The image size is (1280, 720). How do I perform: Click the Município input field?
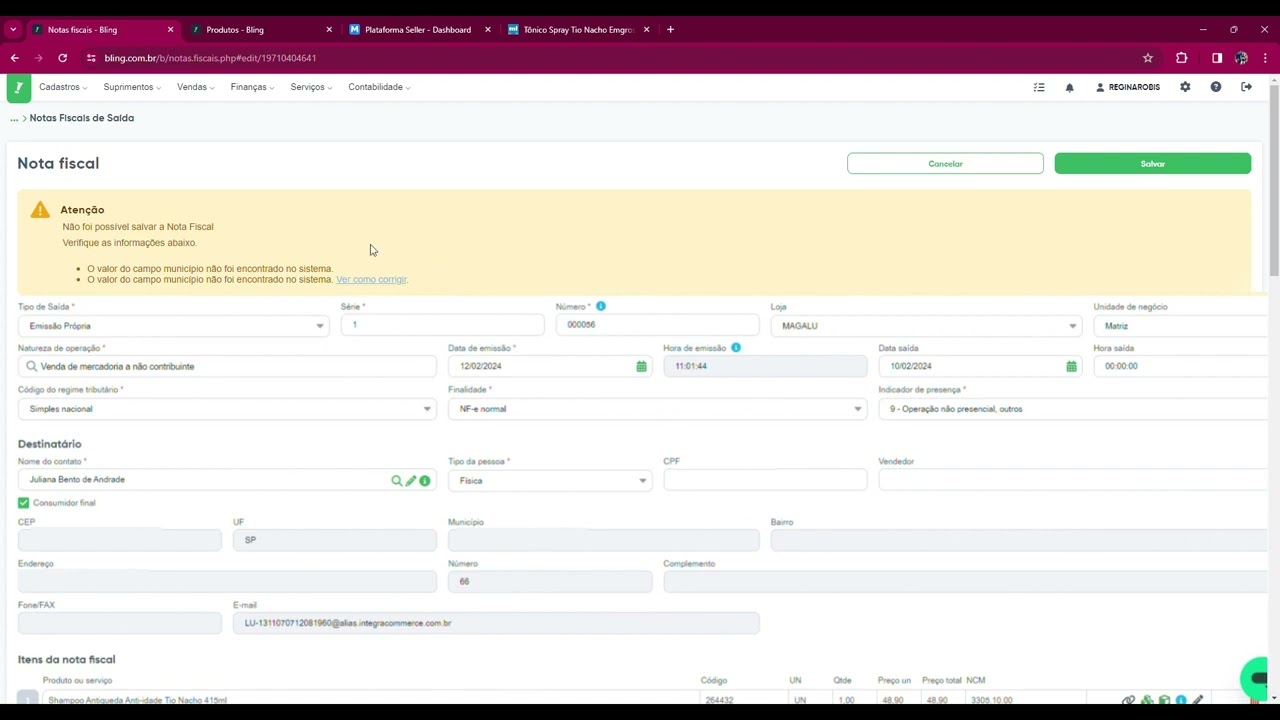pos(603,540)
